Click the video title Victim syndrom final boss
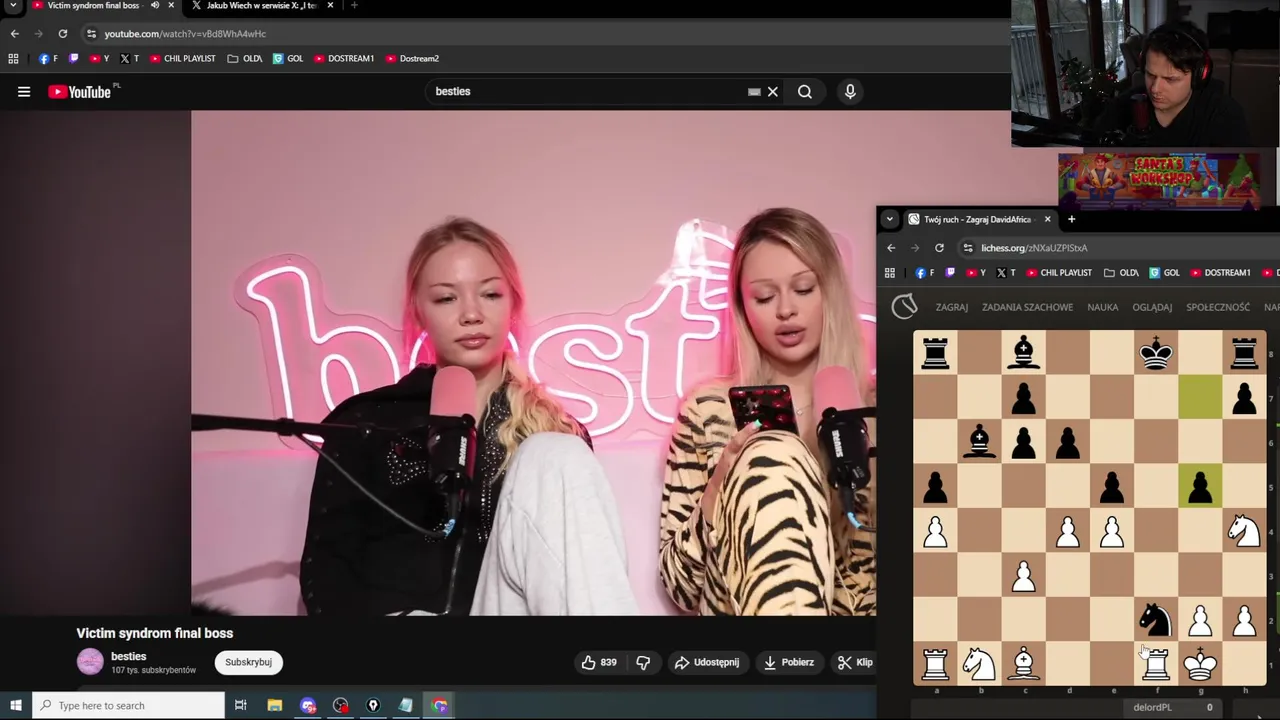The height and width of the screenshot is (720, 1280). click(x=154, y=633)
